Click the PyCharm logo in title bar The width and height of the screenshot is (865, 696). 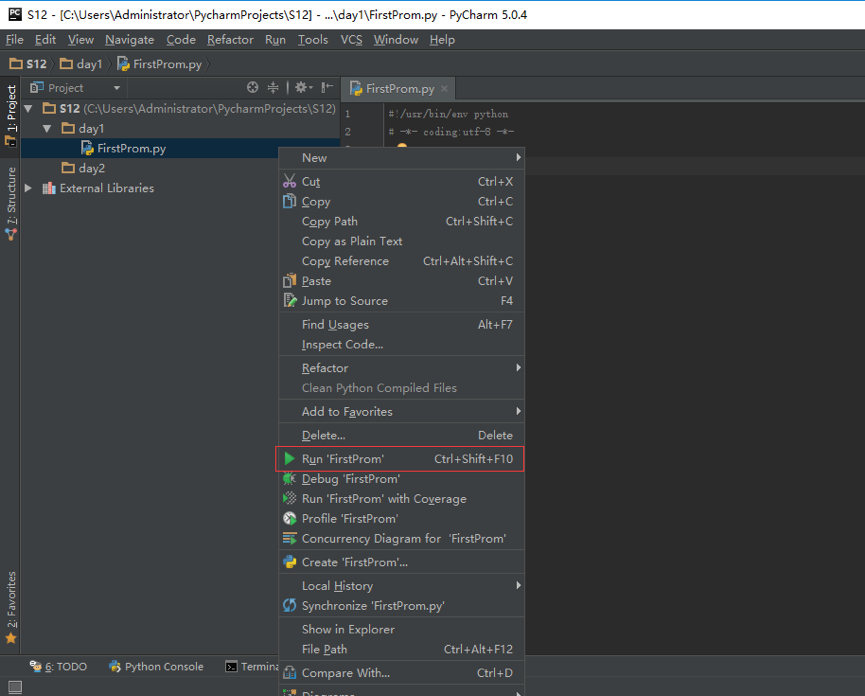pos(15,14)
